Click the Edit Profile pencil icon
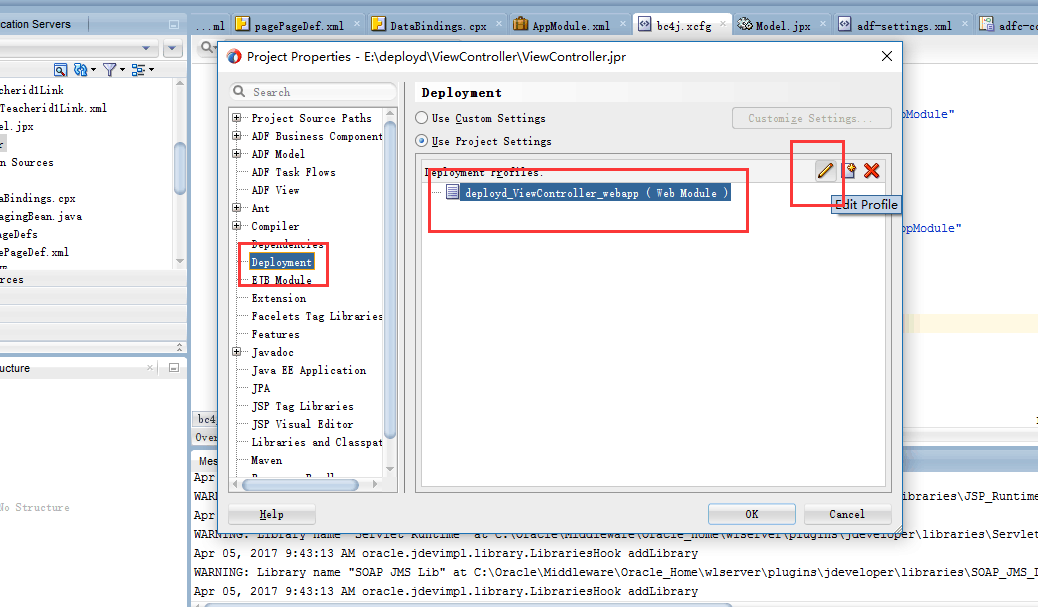The height and width of the screenshot is (607, 1038). [825, 171]
